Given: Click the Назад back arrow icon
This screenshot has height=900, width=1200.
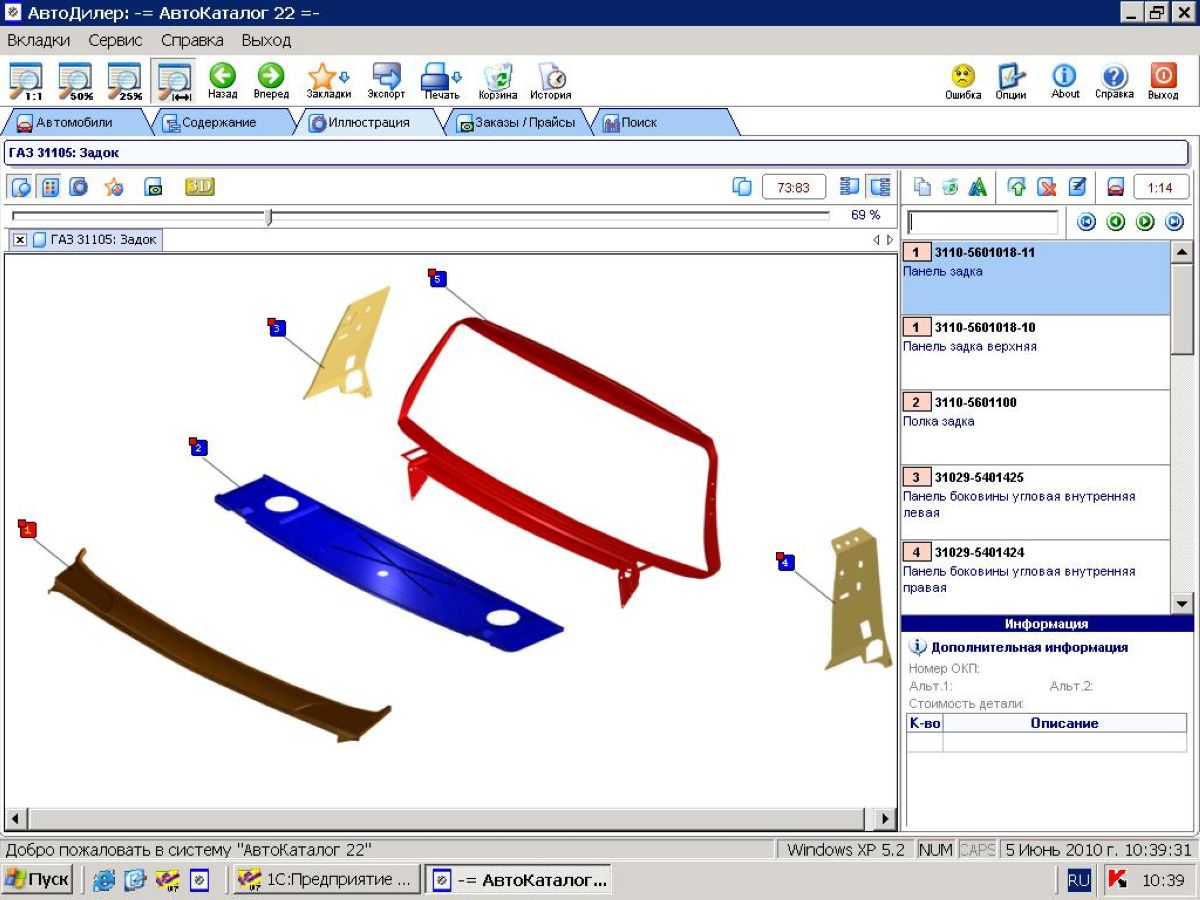Looking at the screenshot, I should 222,77.
